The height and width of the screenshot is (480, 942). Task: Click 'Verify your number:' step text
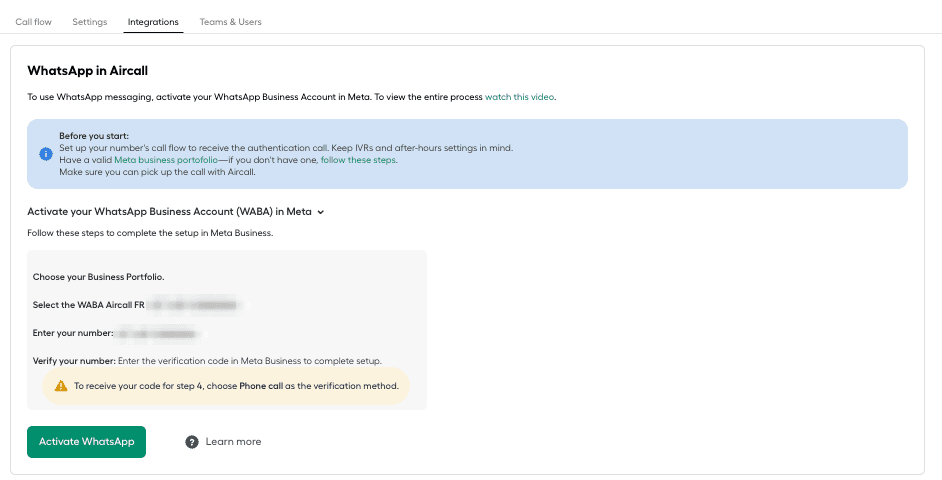pyautogui.click(x=74, y=361)
